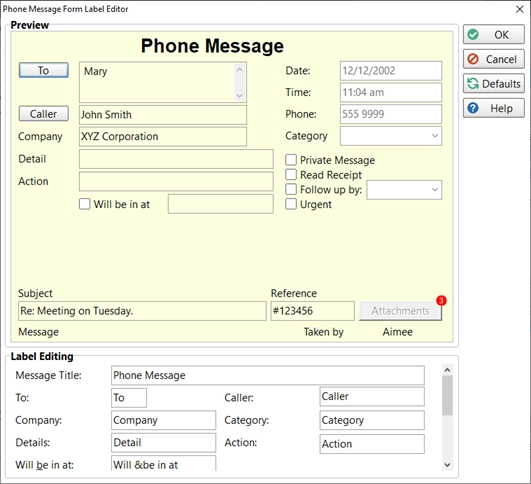Click the 'Will &be in at' edit field

click(x=164, y=463)
